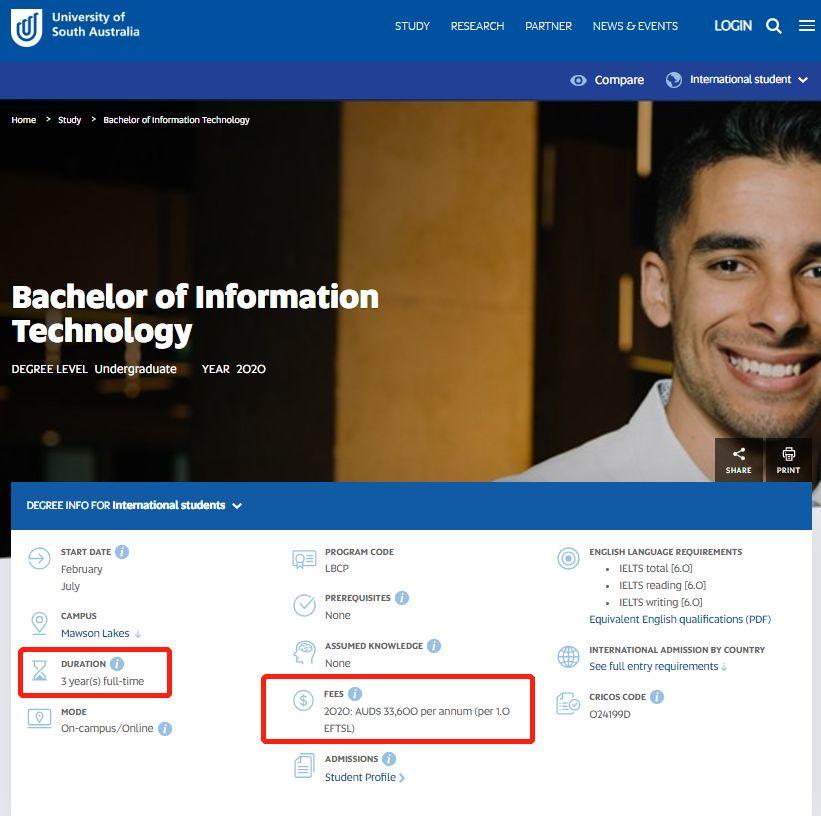Expand Degree Info for International students dropdown
The height and width of the screenshot is (816, 821).
click(x=134, y=505)
